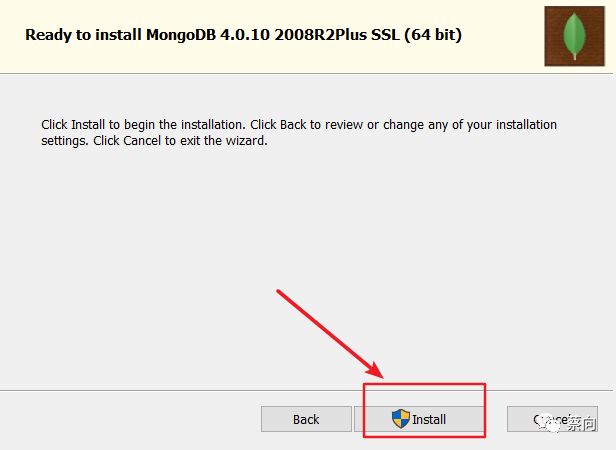Click the "2008R2Plus SSL" text in title
Screen dimensions: 616x450
coord(336,35)
